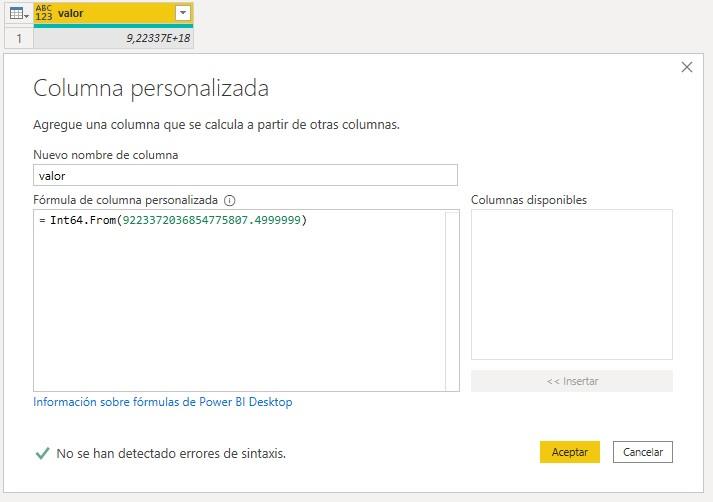The height and width of the screenshot is (502, 713).
Task: Click the Fórmula de columna personalizada label
Action: click(x=125, y=200)
